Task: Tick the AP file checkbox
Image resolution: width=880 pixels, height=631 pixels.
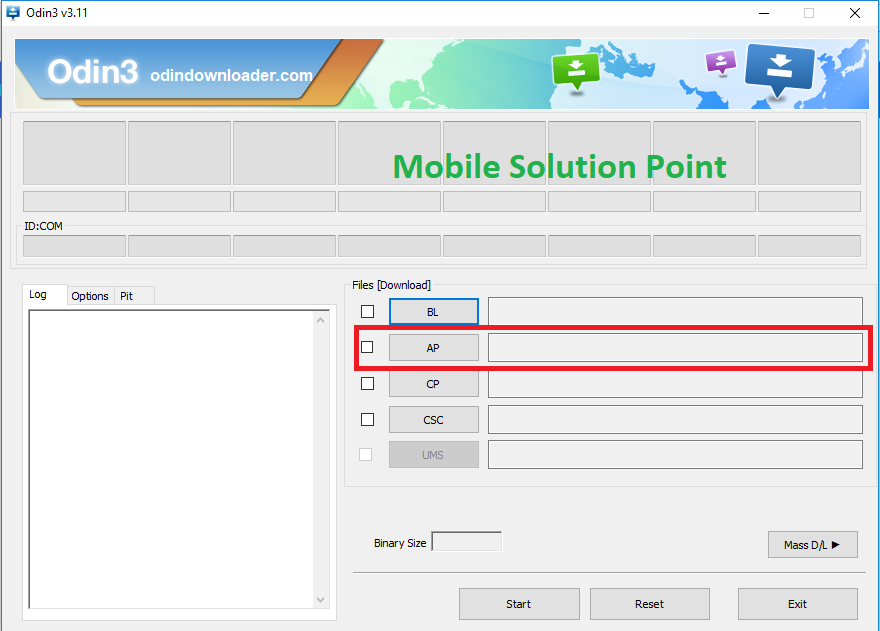Action: [367, 347]
